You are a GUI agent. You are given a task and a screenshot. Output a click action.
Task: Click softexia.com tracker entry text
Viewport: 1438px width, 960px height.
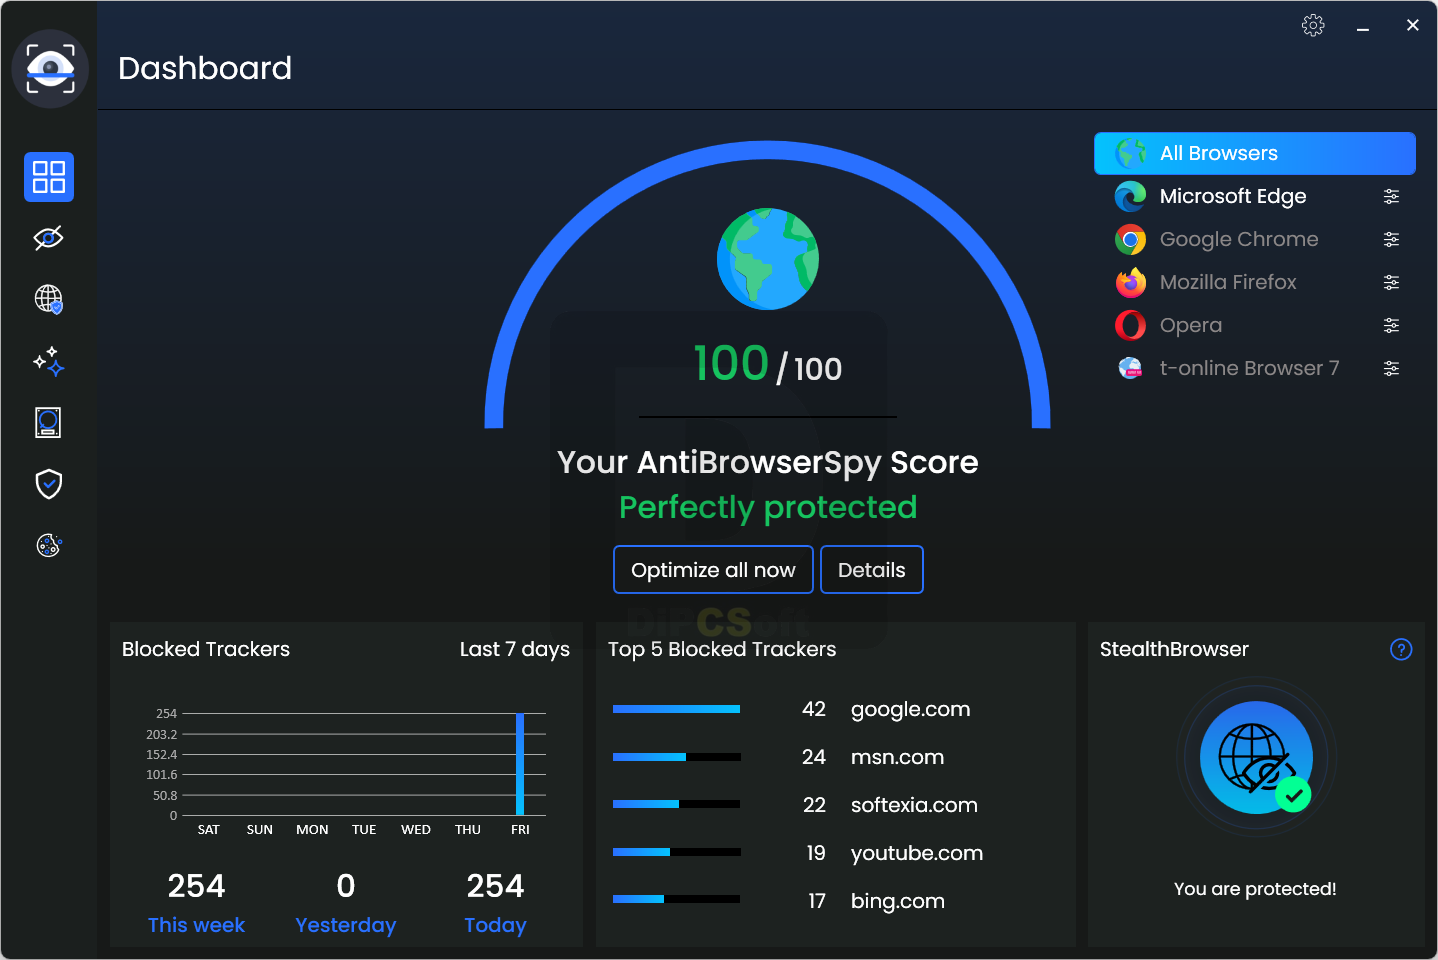click(x=914, y=805)
